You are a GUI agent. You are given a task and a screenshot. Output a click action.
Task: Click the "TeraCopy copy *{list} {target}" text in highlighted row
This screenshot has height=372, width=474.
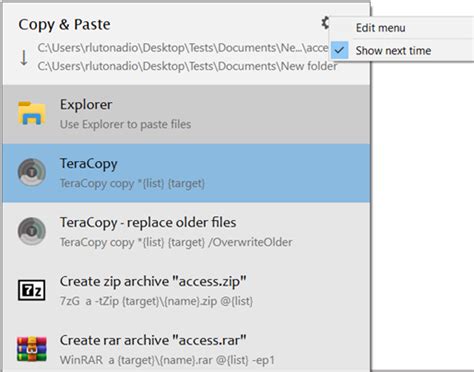point(132,183)
